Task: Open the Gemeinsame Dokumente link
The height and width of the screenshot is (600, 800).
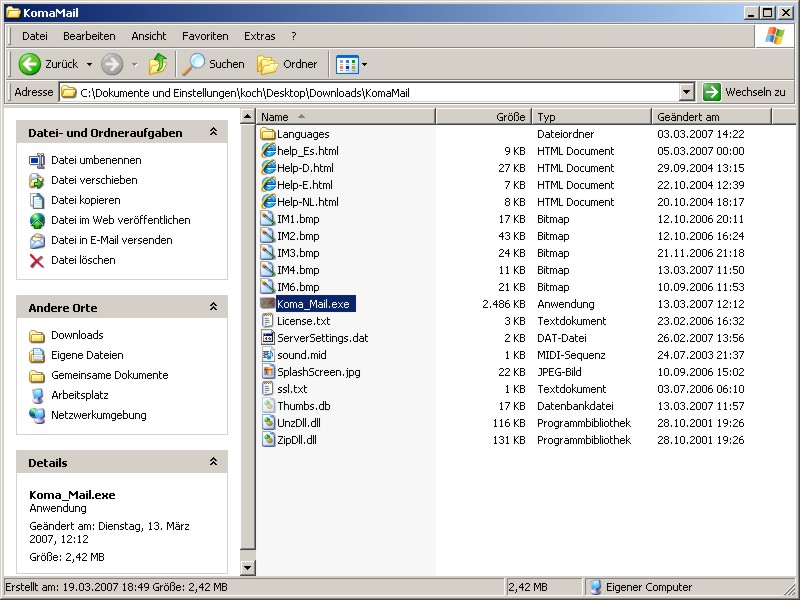Action: coord(110,375)
